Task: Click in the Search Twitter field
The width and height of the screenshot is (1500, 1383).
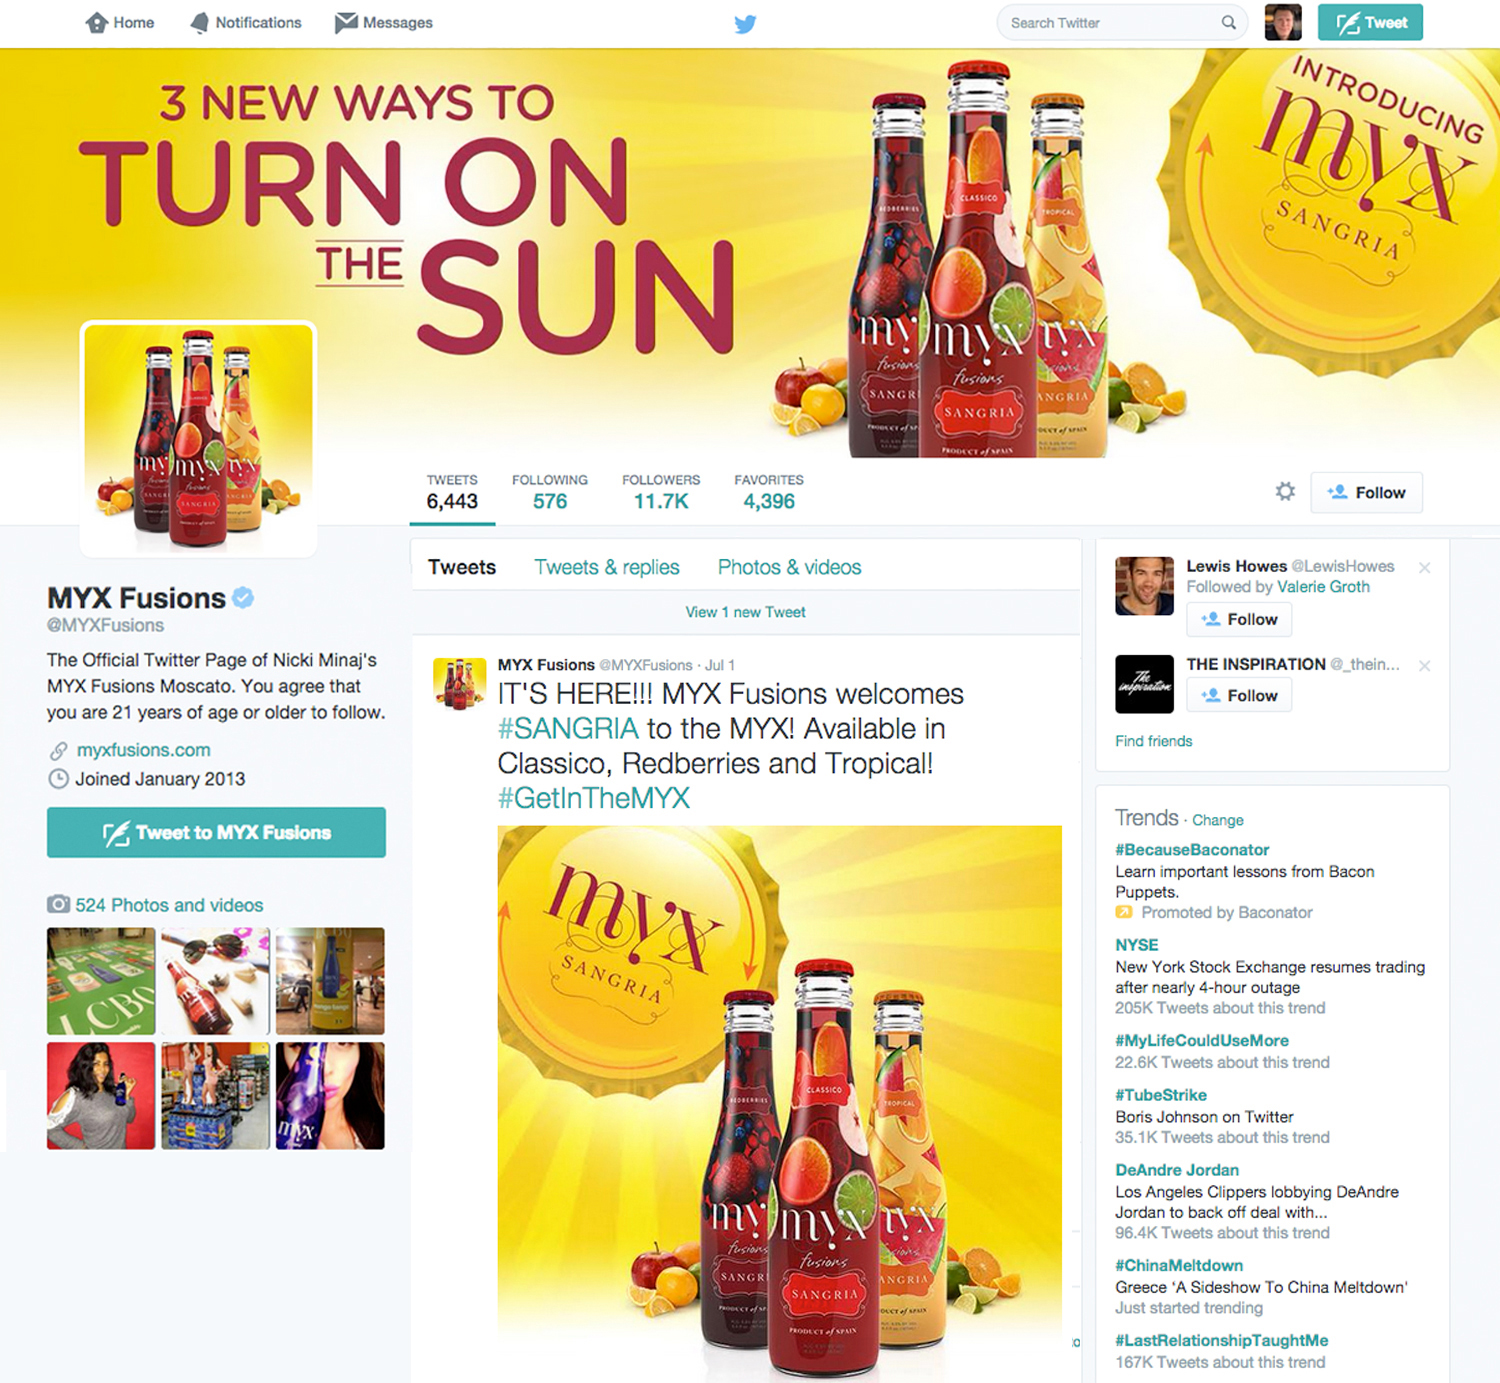Action: pos(1122,23)
